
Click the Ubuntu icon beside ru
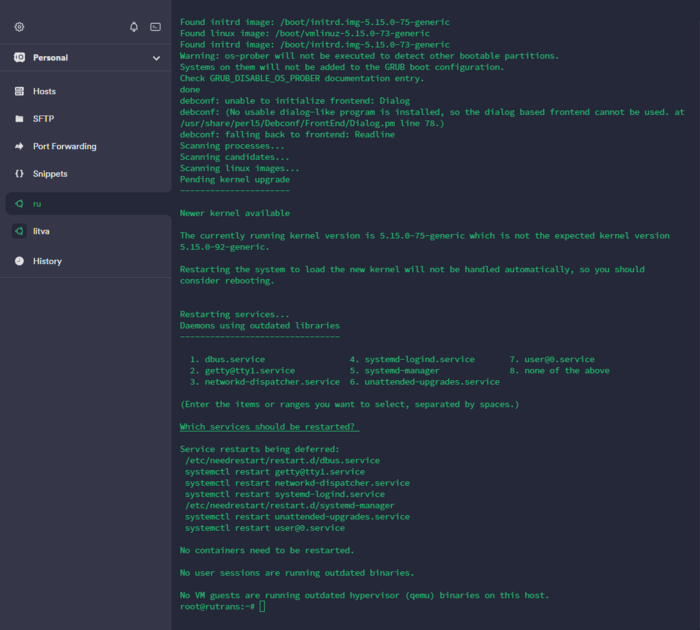pos(19,204)
